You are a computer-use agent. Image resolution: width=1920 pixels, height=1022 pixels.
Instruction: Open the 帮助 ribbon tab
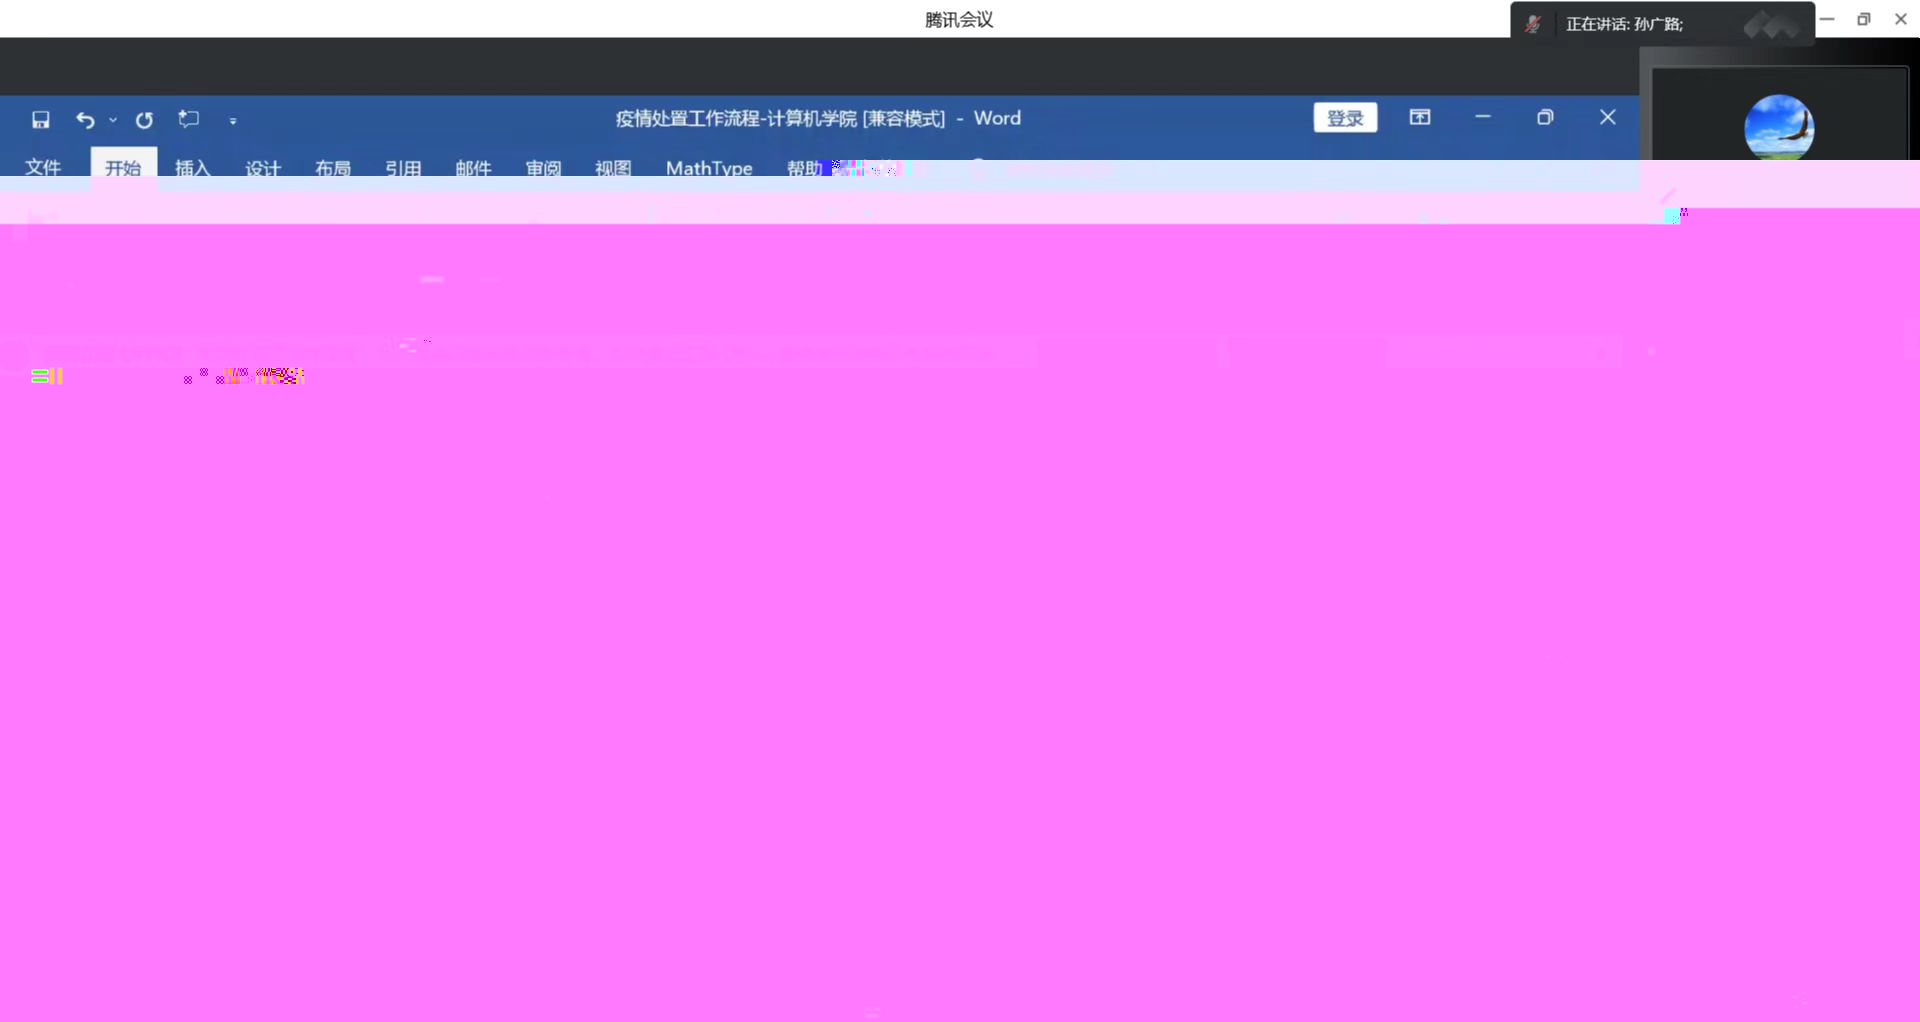[804, 168]
